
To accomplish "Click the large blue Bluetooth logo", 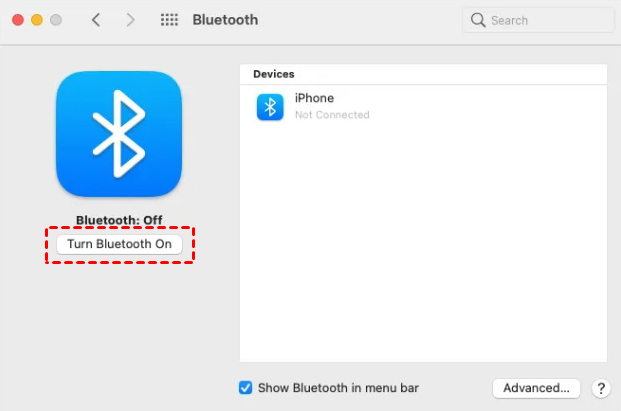I will pyautogui.click(x=119, y=134).
